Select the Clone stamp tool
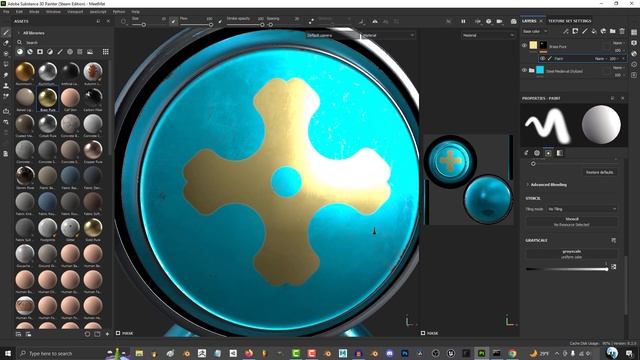640x360 pixels. (6, 86)
